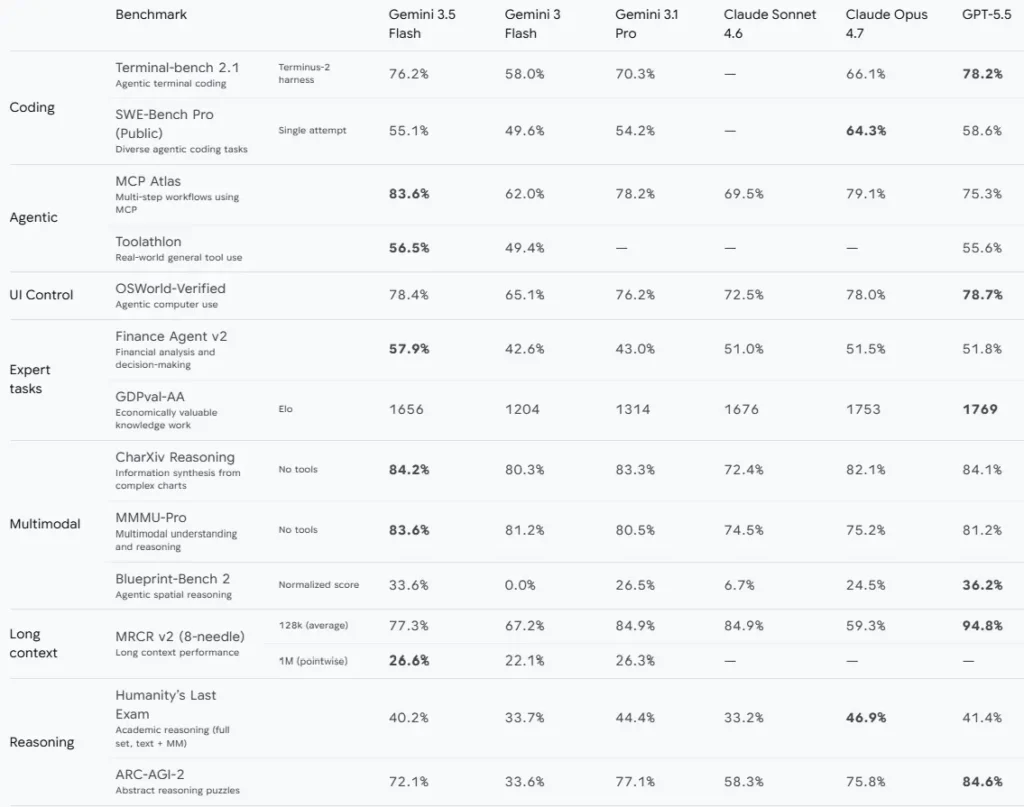
Task: Click the Finance Agent v2 row title
Action: [171, 336]
